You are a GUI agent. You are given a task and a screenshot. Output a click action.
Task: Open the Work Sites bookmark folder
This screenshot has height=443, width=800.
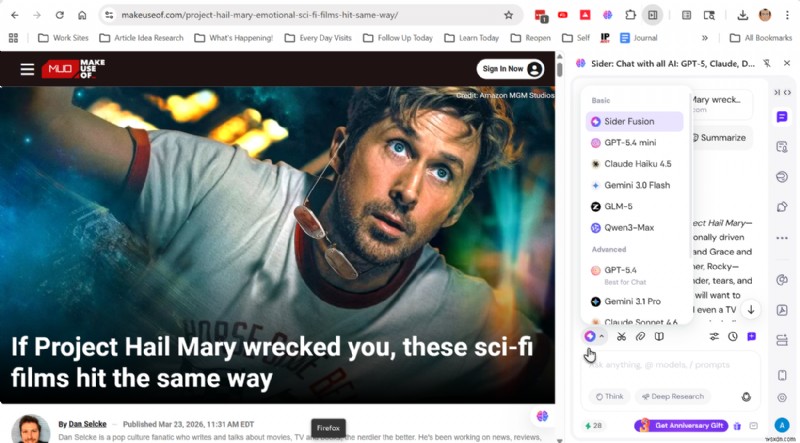click(63, 38)
